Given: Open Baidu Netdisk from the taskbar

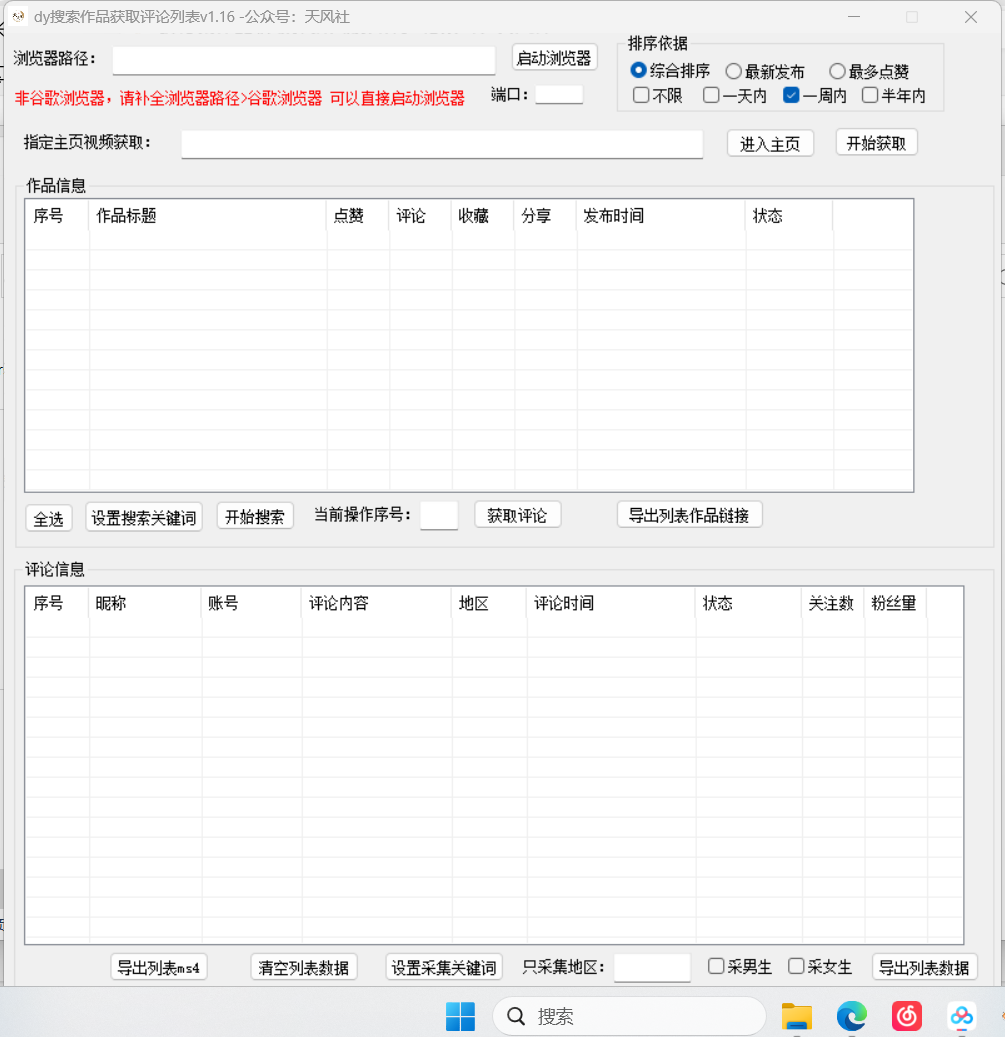Looking at the screenshot, I should tap(962, 1016).
